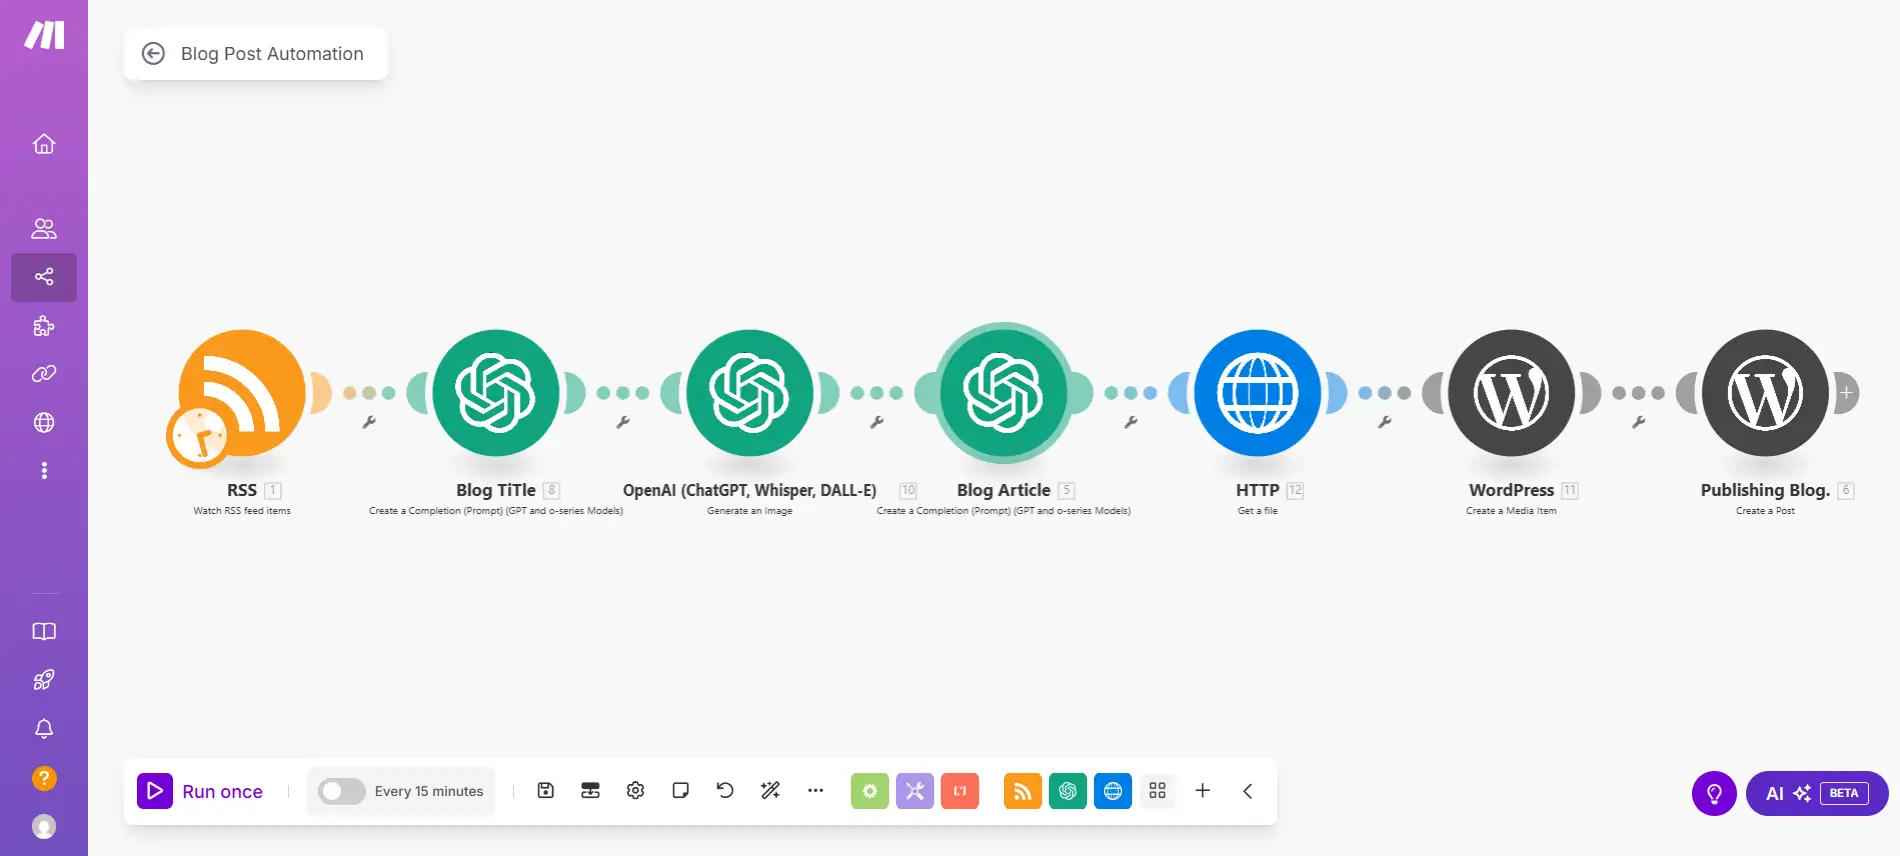The height and width of the screenshot is (856, 1900).
Task: Open the Blog Article OpenAI module
Action: [x=1004, y=393]
